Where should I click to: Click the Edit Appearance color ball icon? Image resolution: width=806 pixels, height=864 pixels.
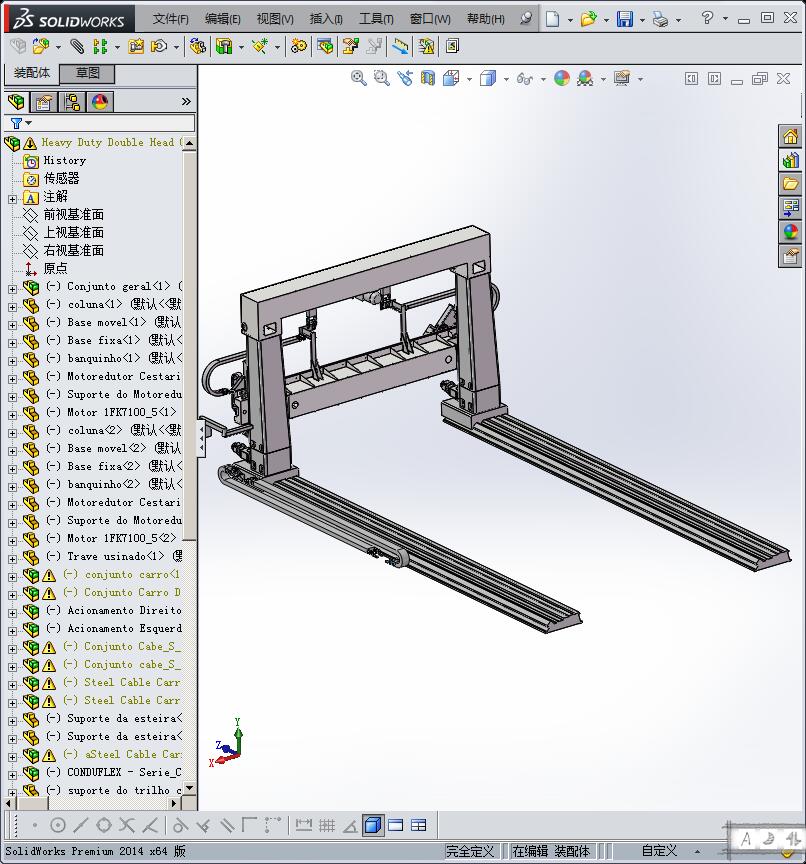click(x=562, y=78)
